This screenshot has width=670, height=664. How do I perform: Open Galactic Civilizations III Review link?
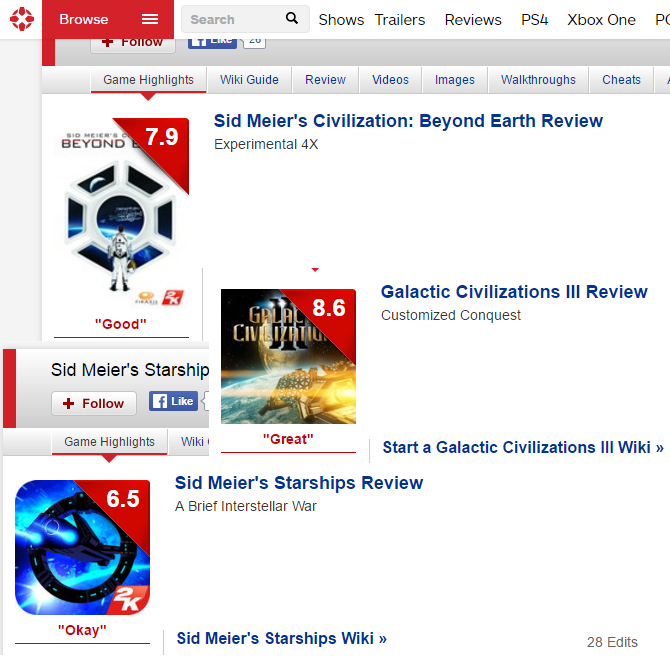(514, 292)
